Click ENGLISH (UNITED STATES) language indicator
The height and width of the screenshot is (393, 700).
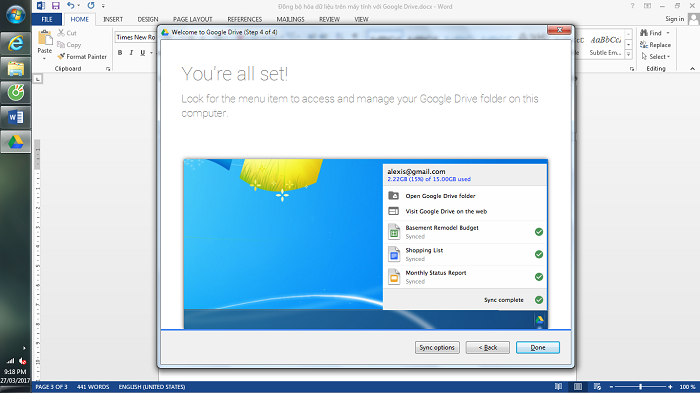152,387
